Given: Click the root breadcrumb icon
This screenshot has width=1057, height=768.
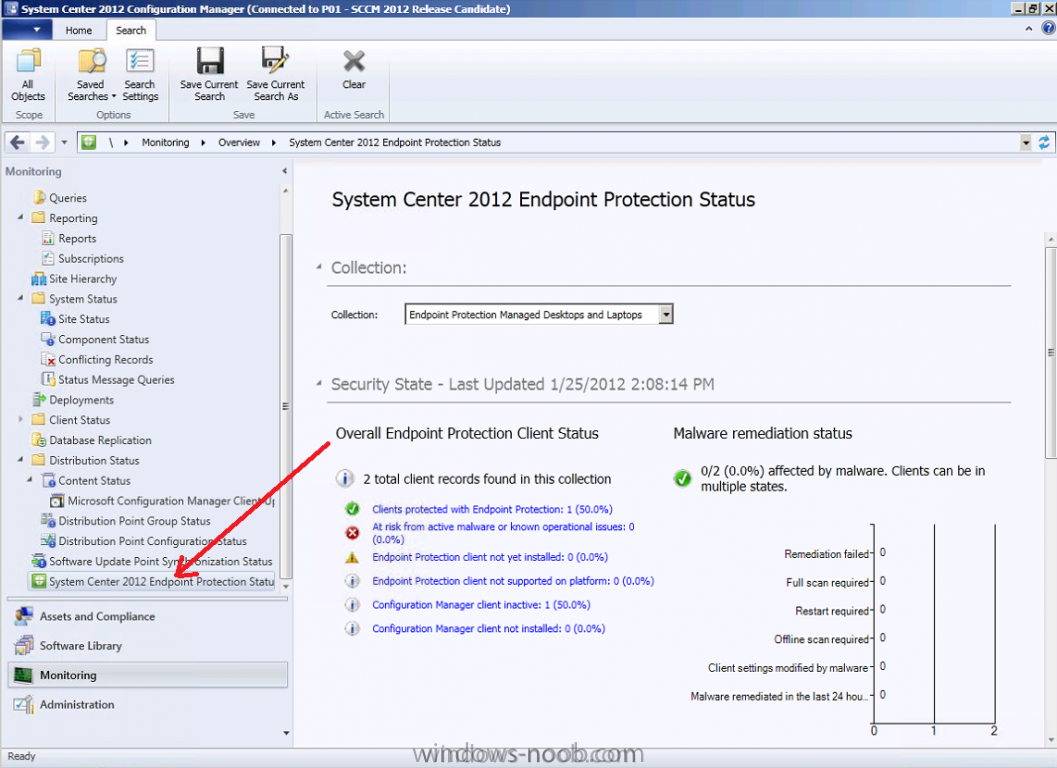Looking at the screenshot, I should click(x=88, y=142).
